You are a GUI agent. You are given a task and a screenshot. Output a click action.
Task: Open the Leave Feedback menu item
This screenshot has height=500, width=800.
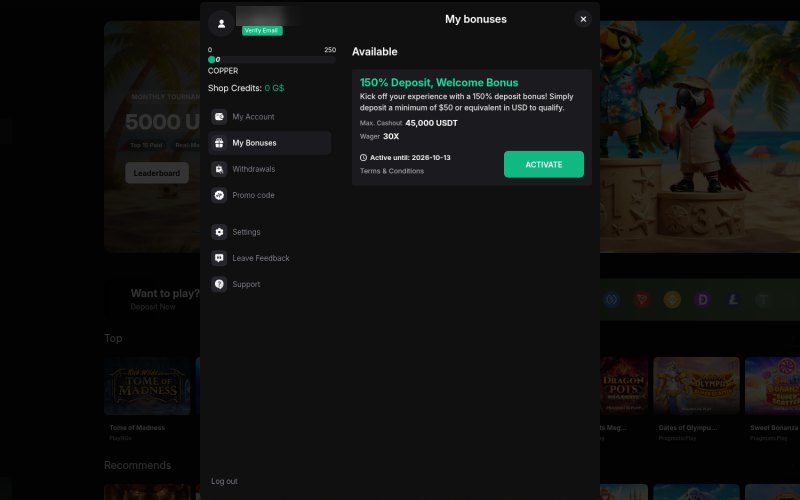click(269, 258)
